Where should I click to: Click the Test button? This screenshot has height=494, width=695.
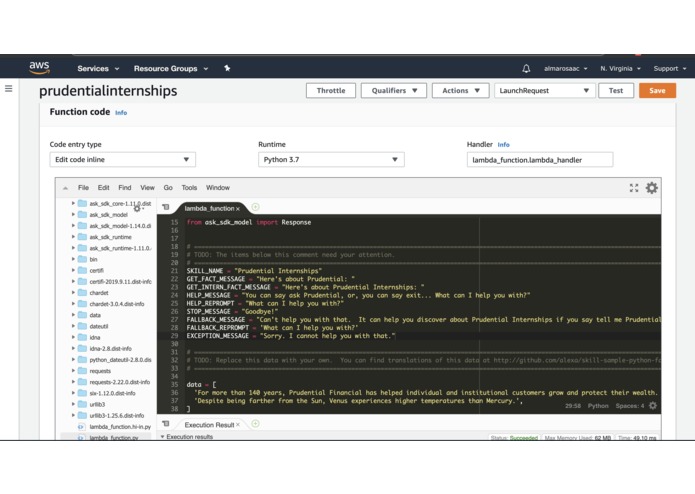[x=616, y=90]
